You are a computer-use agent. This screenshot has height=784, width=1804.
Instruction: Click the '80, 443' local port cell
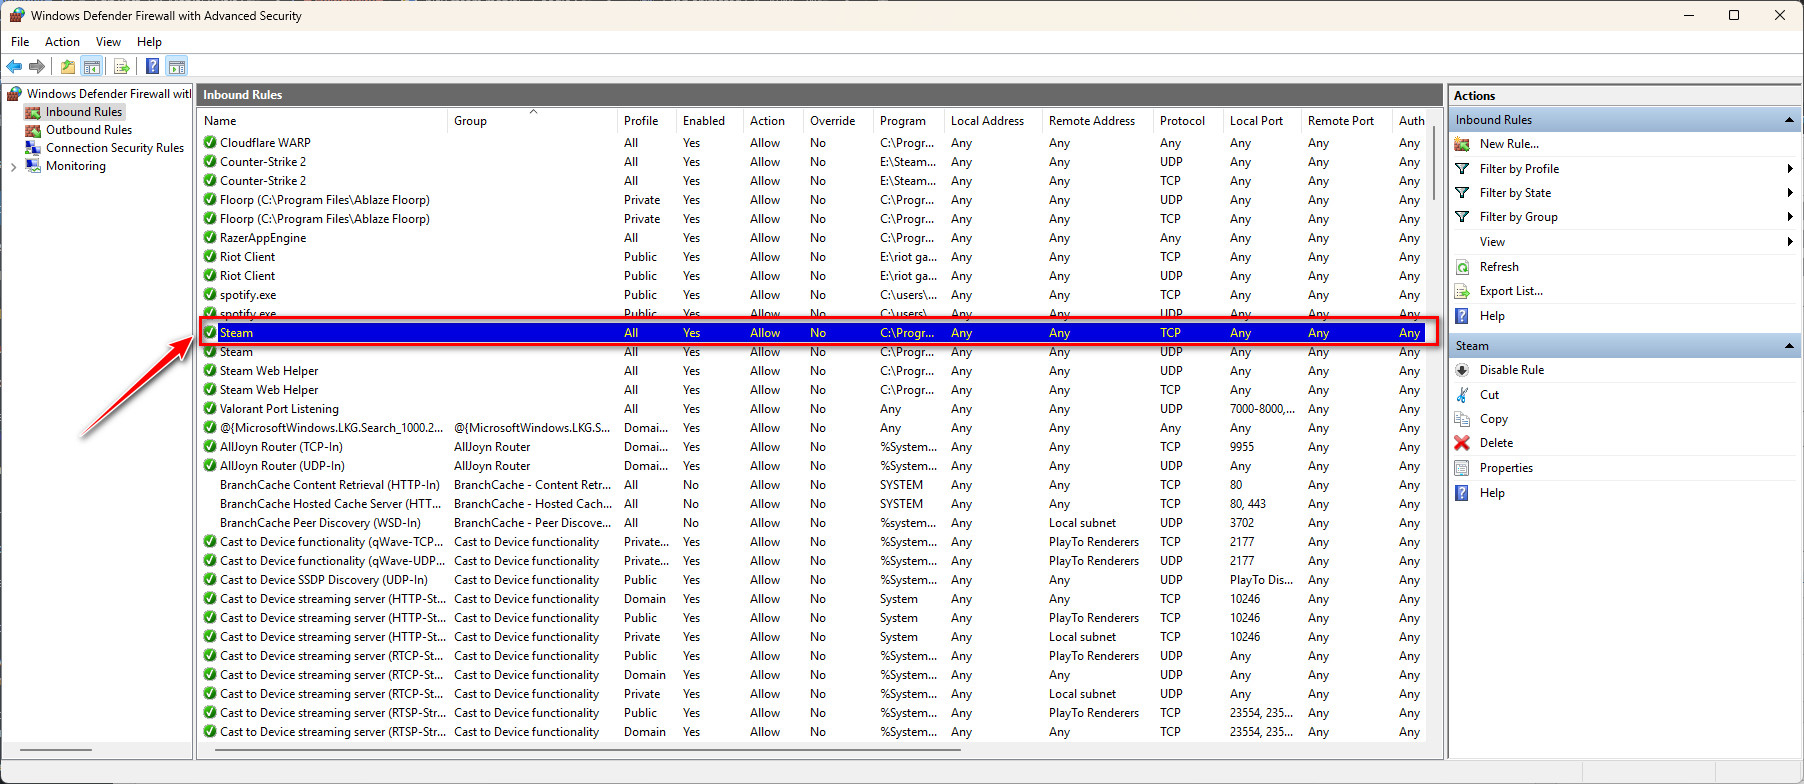click(x=1248, y=504)
